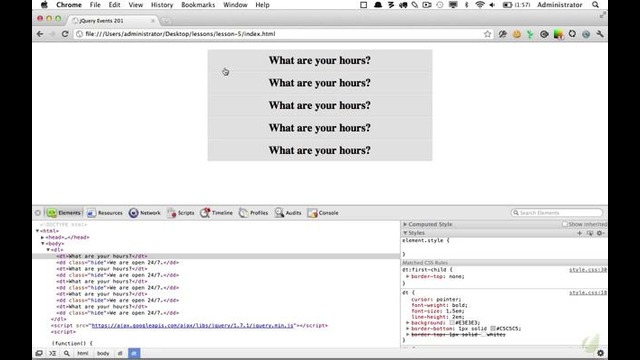The image size is (640, 360).
Task: Reload the page in Chrome
Action: [65, 34]
